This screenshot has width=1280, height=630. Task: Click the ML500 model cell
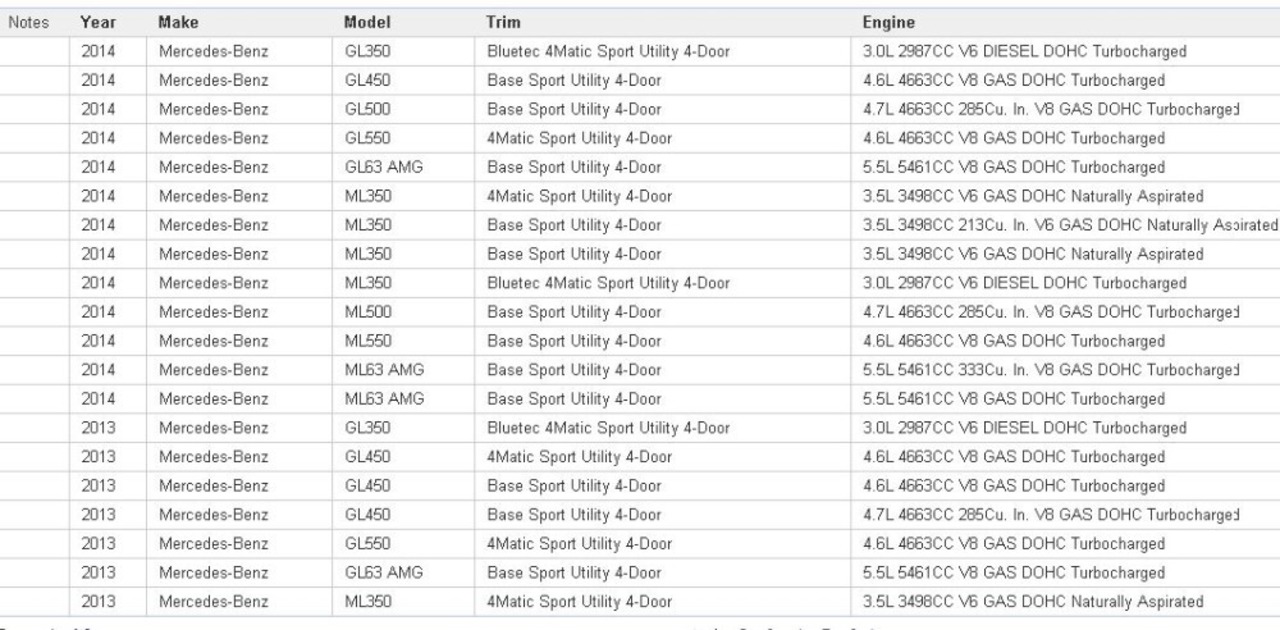[x=366, y=312]
